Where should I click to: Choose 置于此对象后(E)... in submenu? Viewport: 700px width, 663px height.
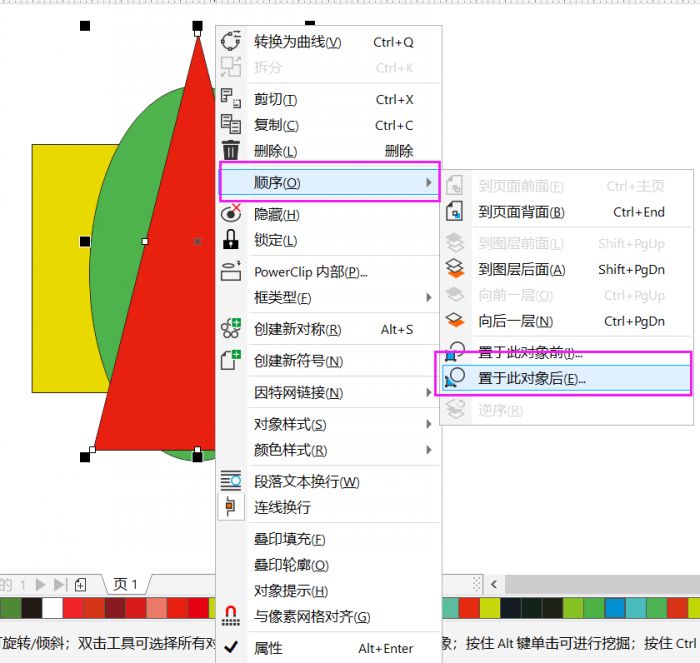[x=566, y=379]
